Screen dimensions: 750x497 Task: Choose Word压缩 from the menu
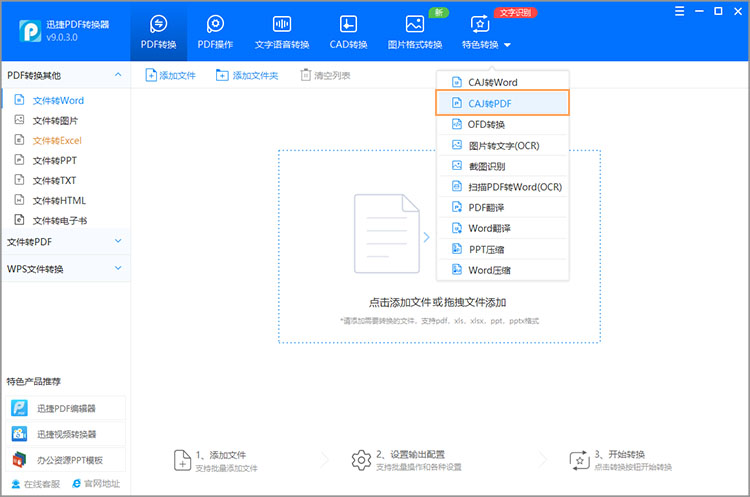click(x=502, y=270)
